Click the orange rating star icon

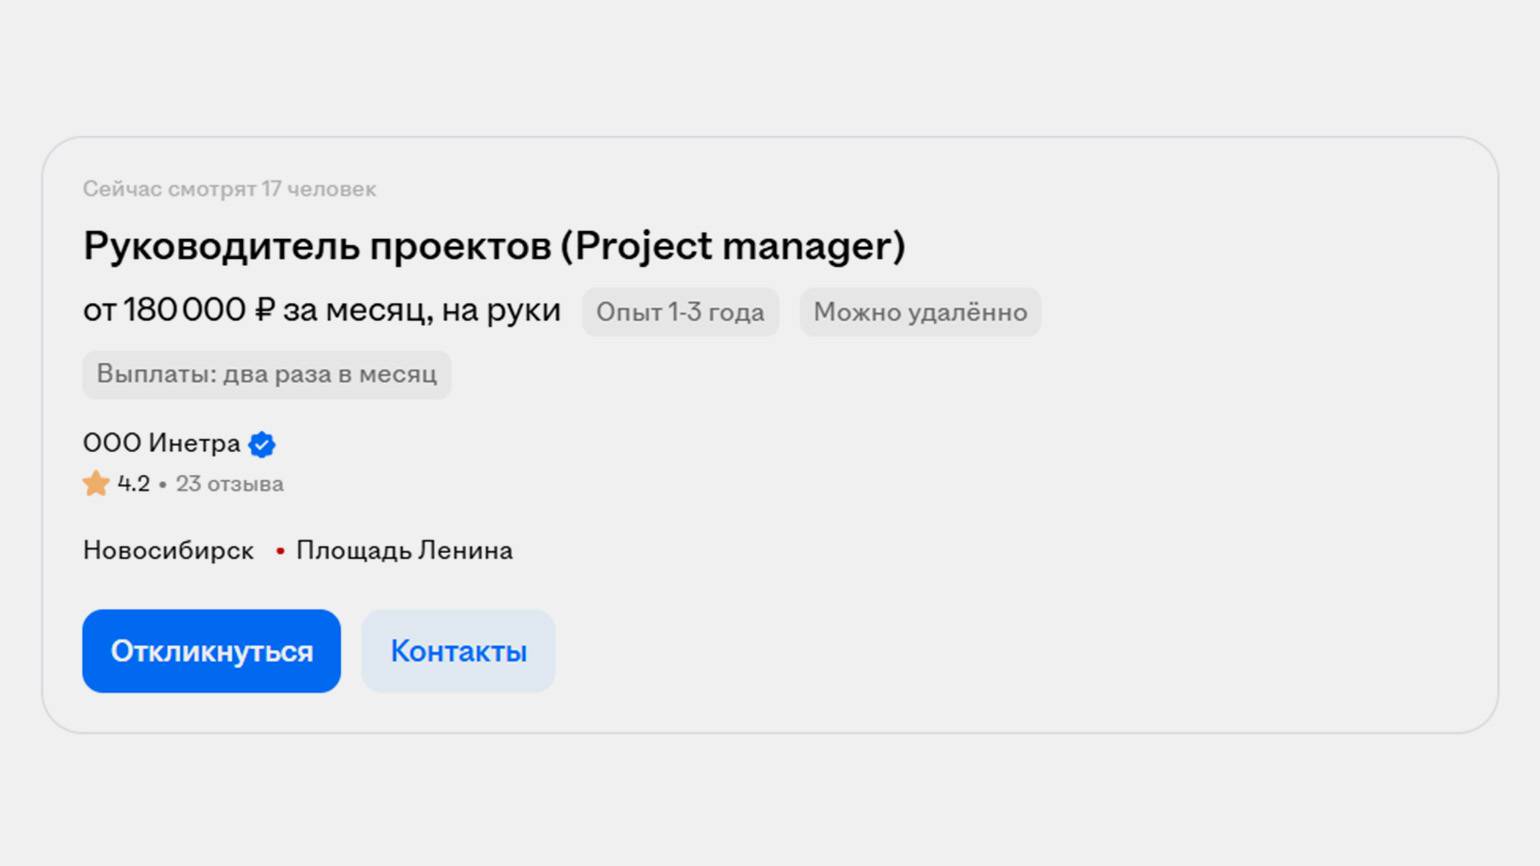point(96,484)
